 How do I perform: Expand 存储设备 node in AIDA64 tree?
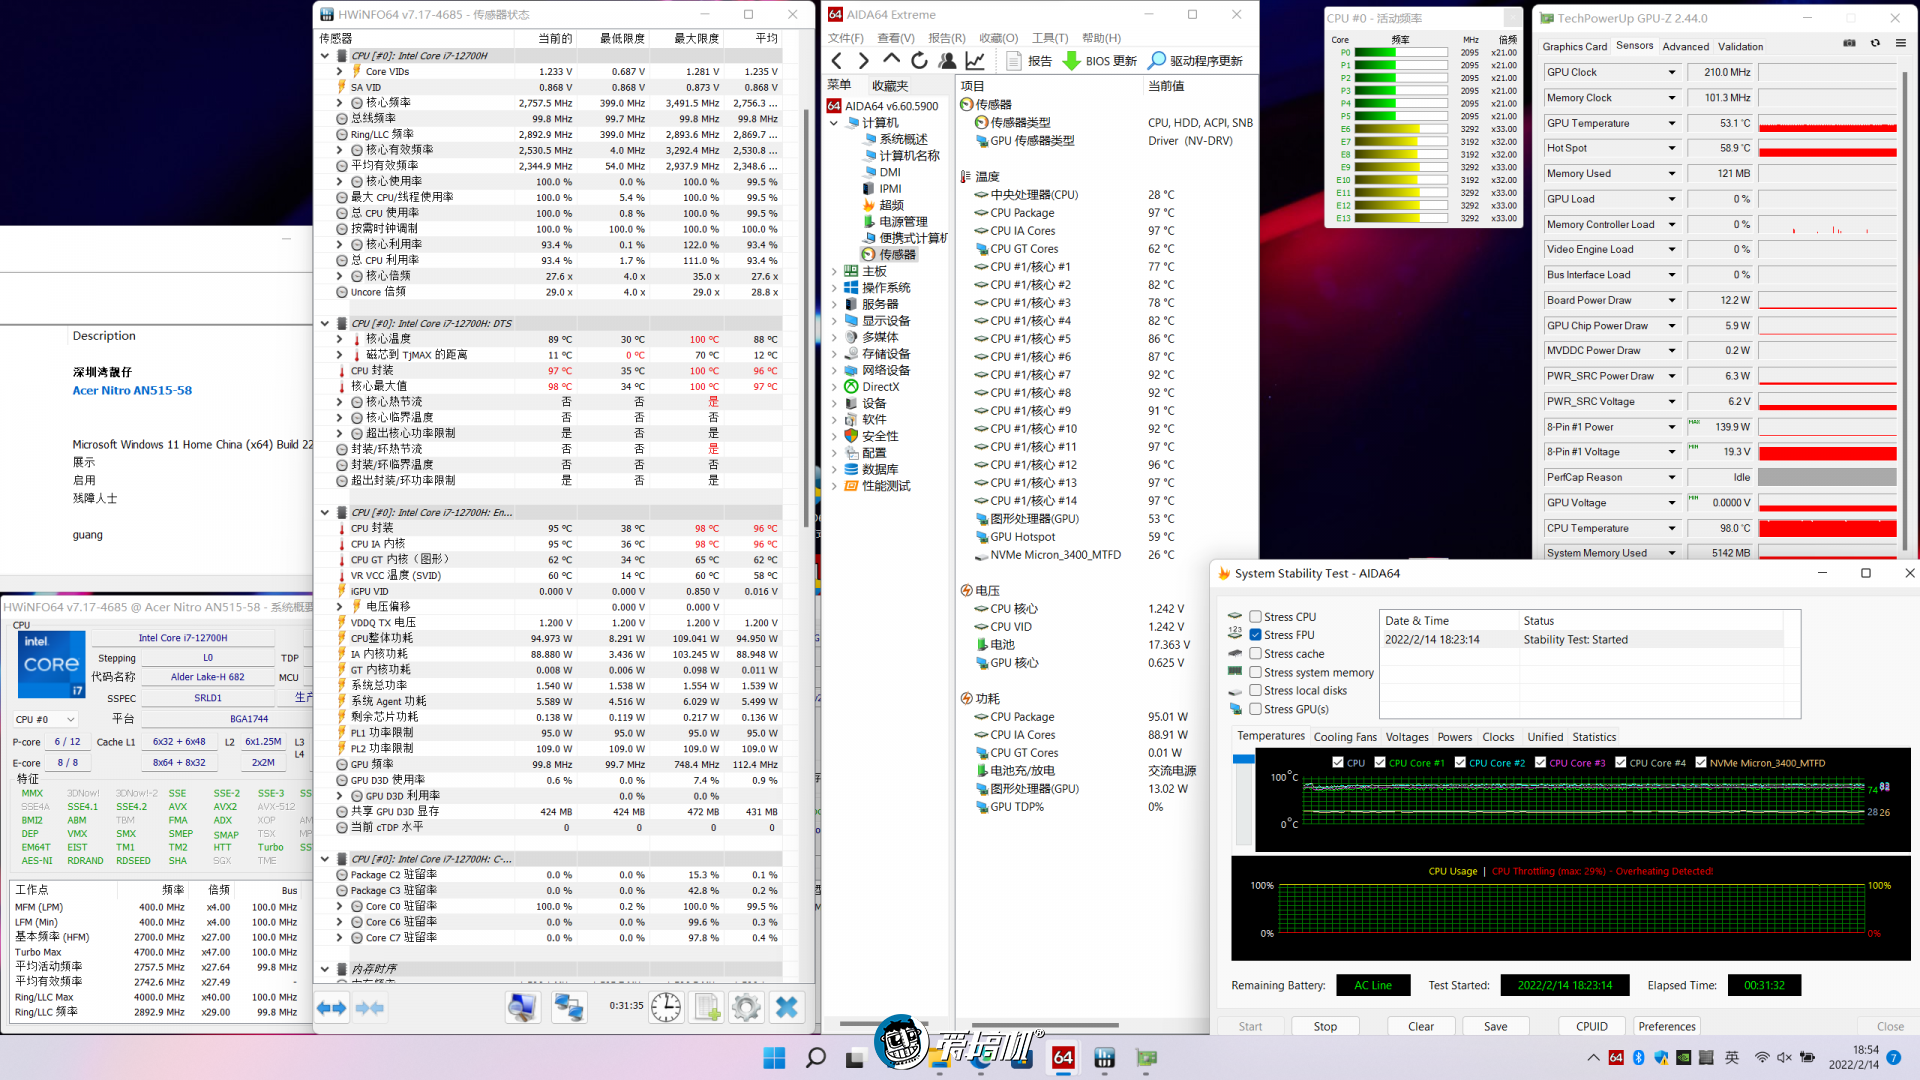[x=834, y=354]
